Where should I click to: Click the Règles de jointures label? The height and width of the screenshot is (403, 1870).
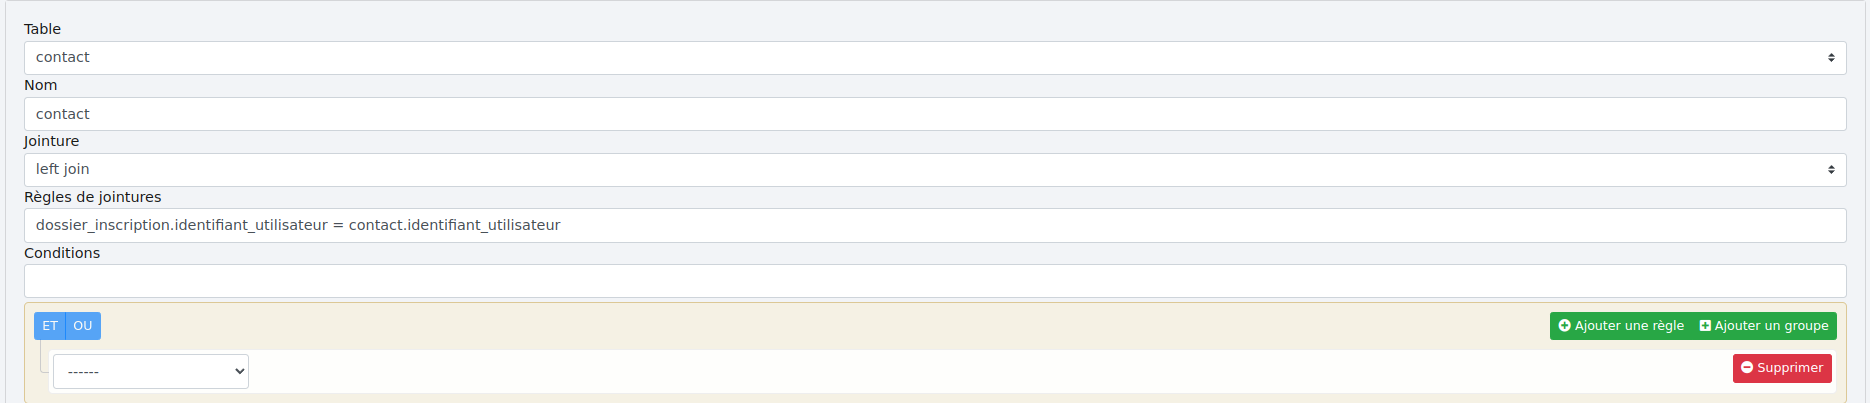tap(93, 197)
